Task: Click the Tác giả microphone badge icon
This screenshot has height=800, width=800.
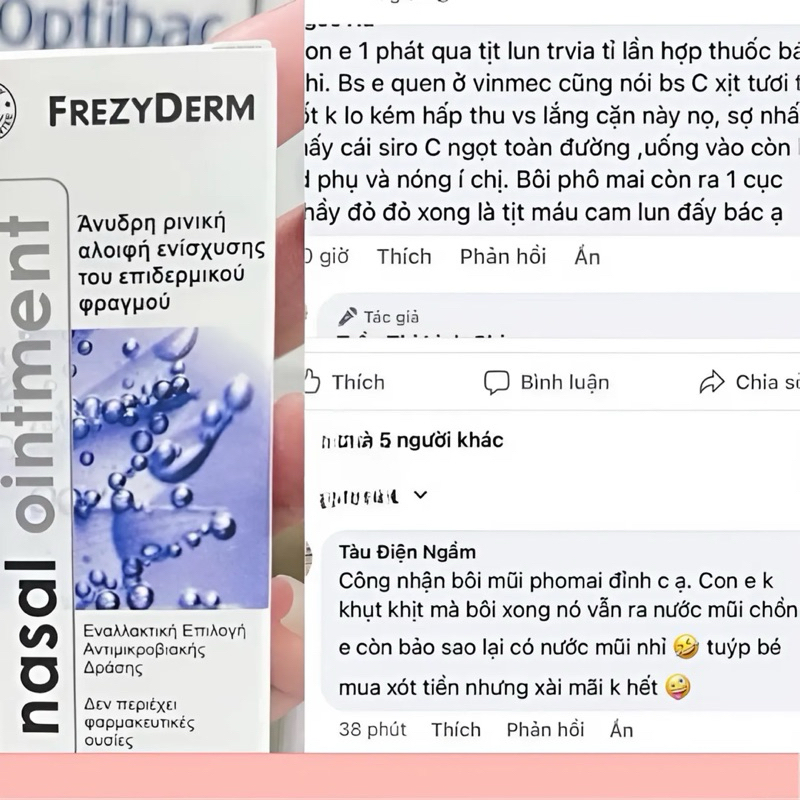Action: (347, 317)
